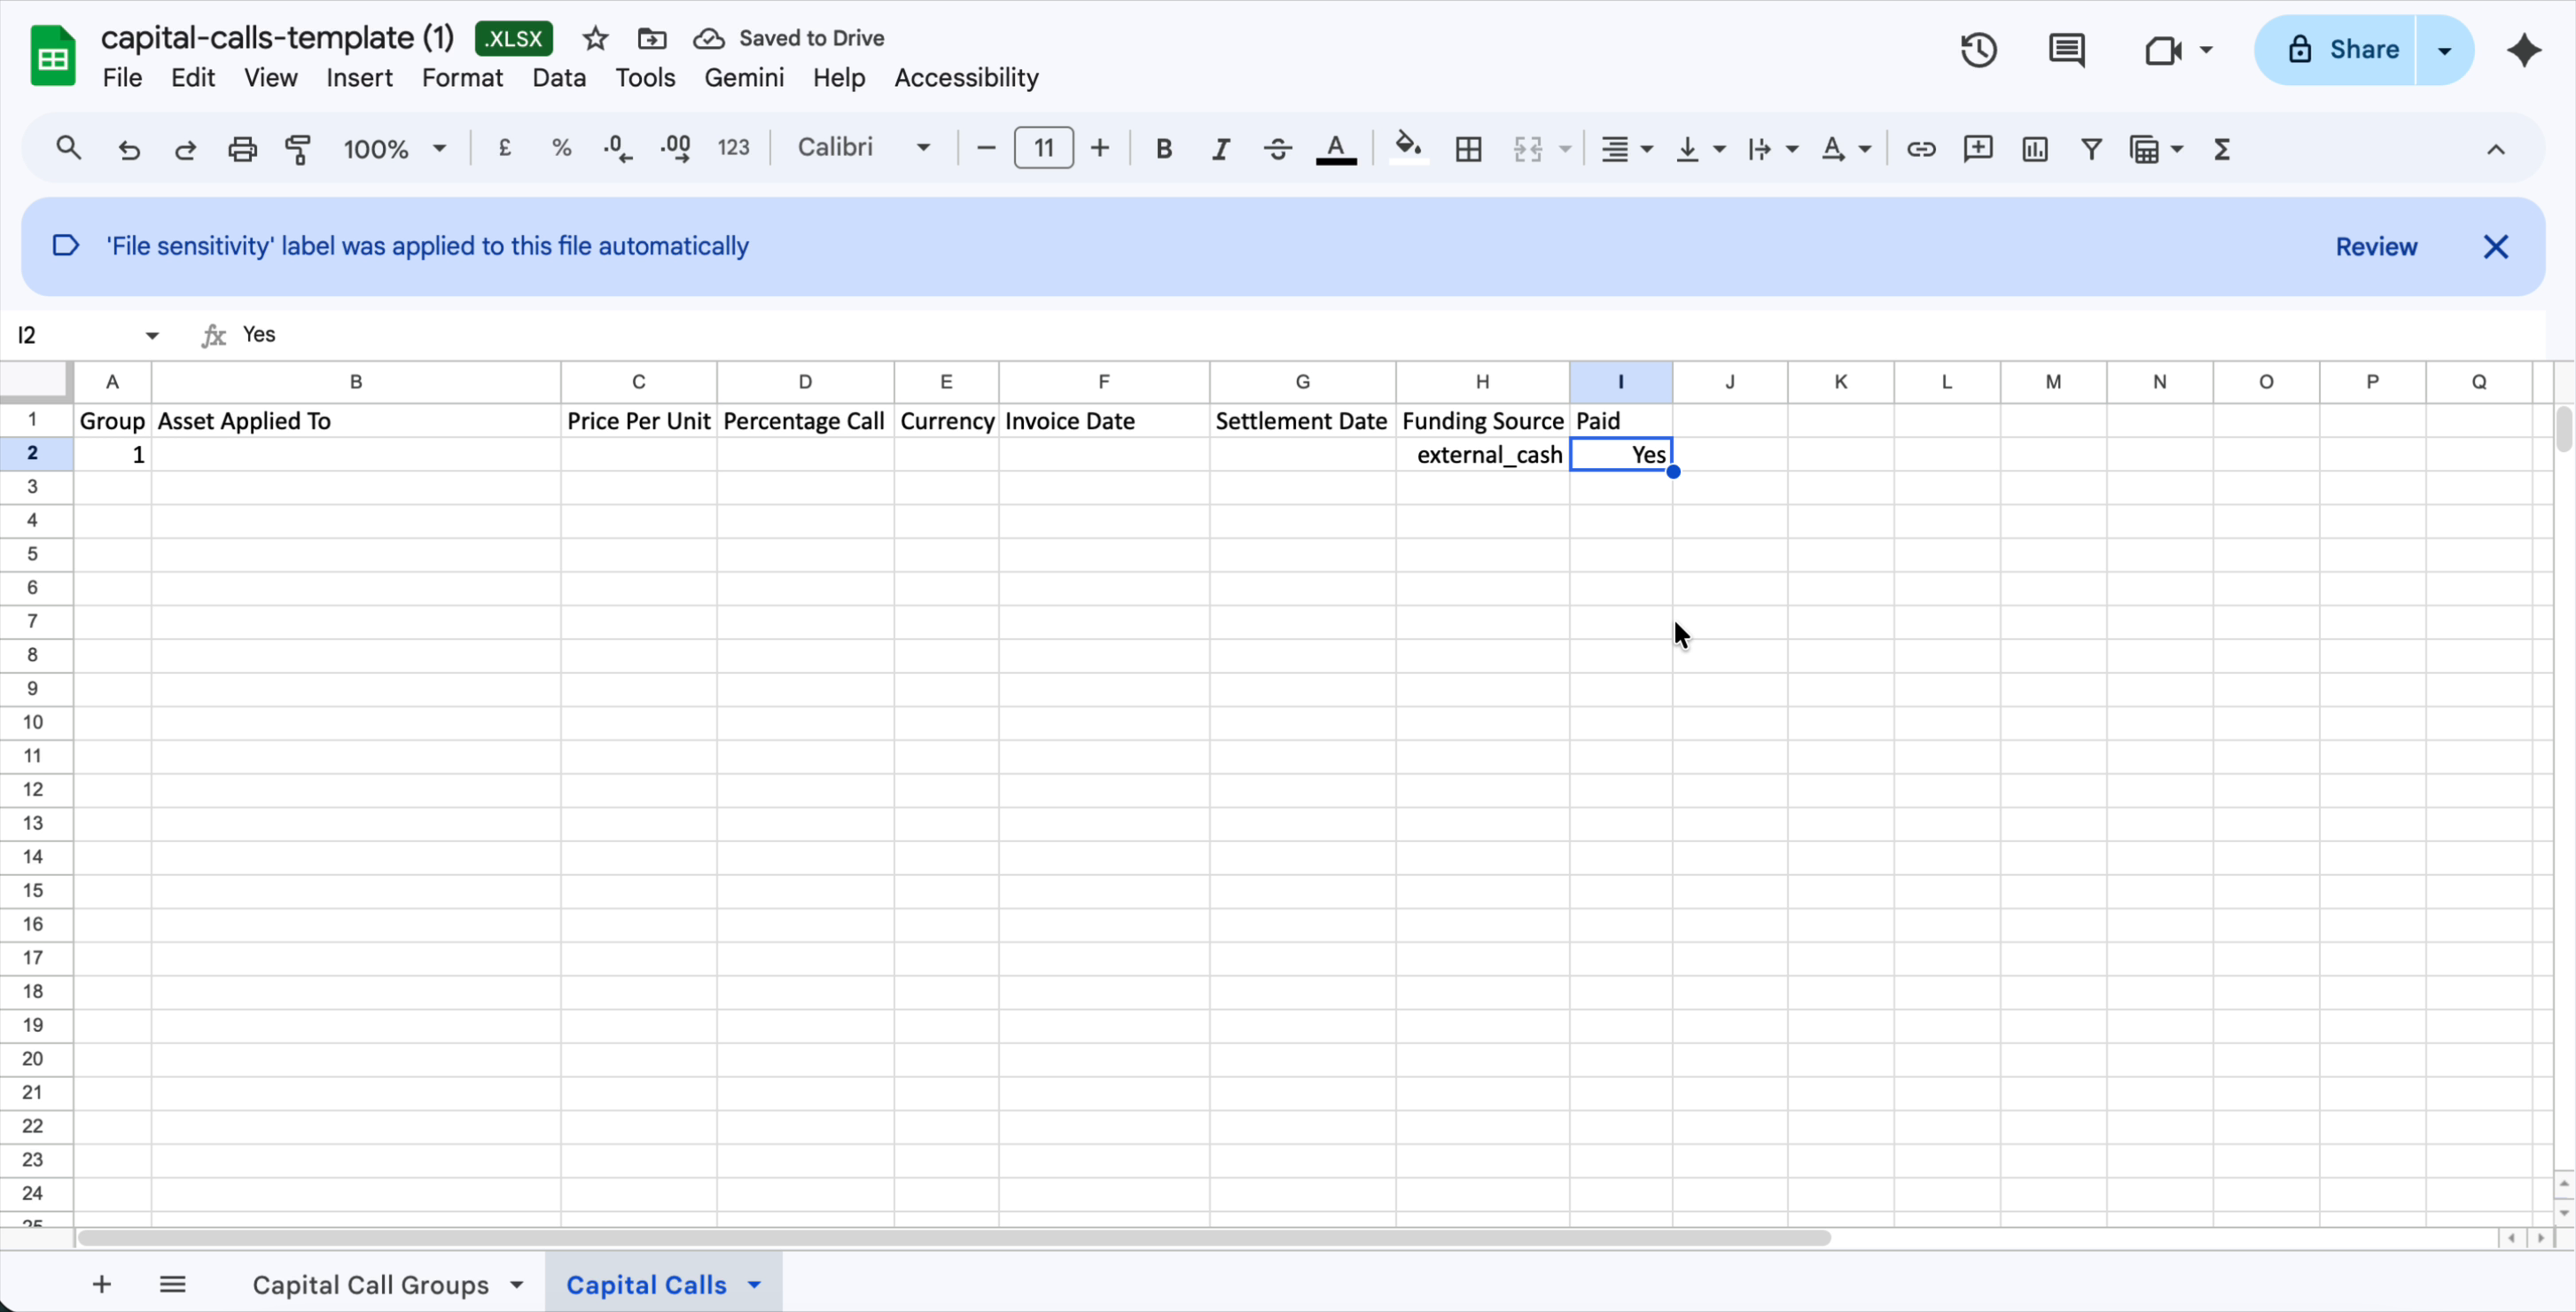Click the formula bar containing Yes
Screen dimensions: 2576x1312
click(1390, 335)
